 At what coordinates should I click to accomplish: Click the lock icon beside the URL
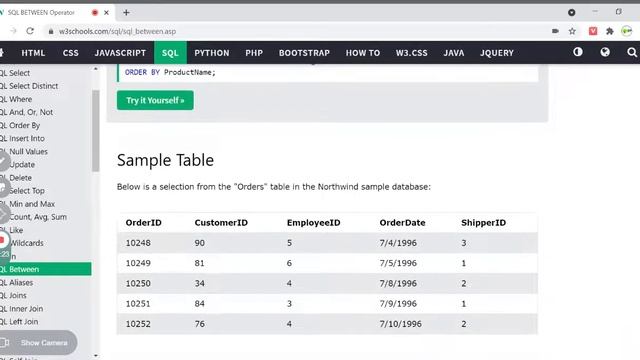[51, 31]
